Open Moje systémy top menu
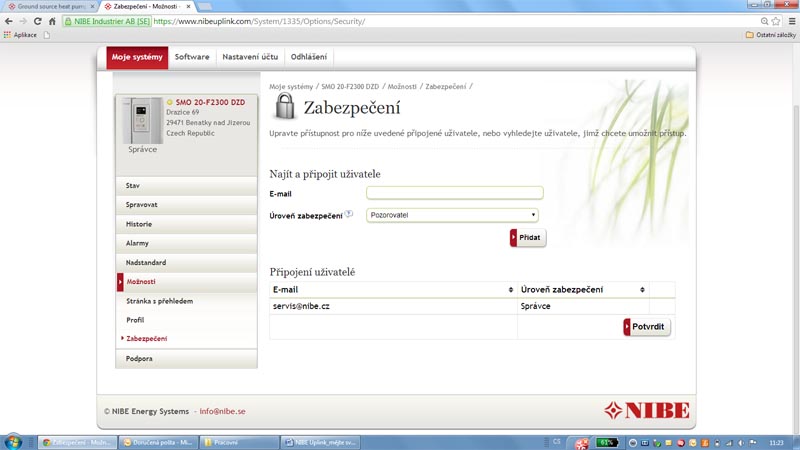Screen dimensions: 800x450 [137, 57]
